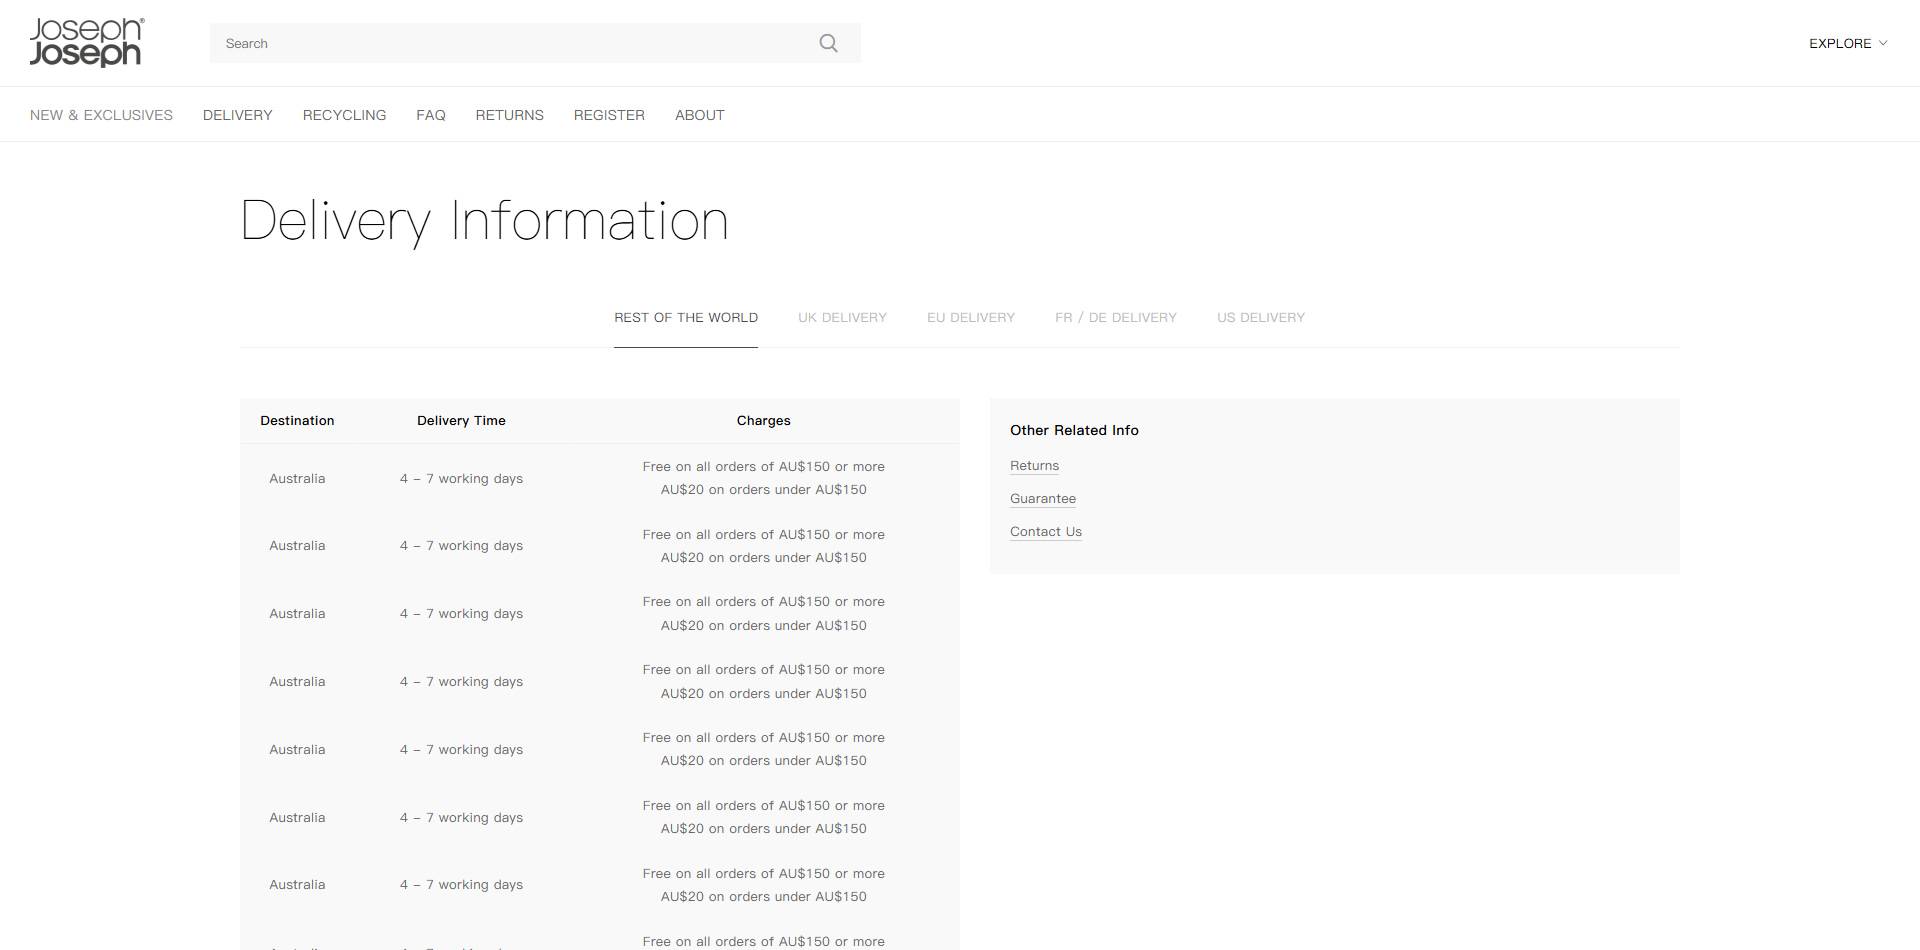The width and height of the screenshot is (1920, 950).
Task: Click the Joseph Joseph logo
Action: [x=87, y=43]
